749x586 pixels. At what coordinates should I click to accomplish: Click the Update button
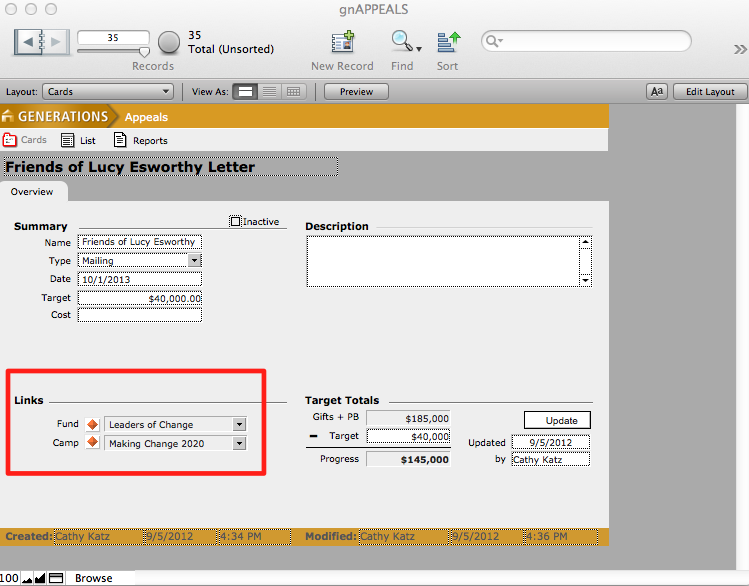(x=556, y=420)
